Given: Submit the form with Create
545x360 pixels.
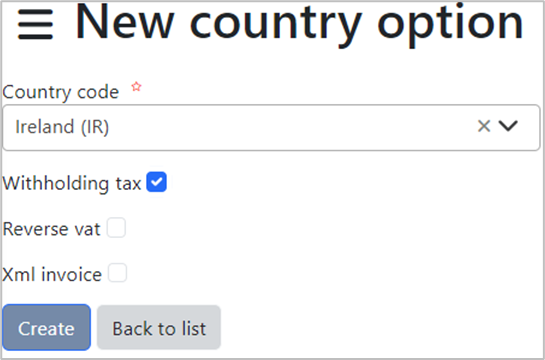Looking at the screenshot, I should click(x=47, y=327).
